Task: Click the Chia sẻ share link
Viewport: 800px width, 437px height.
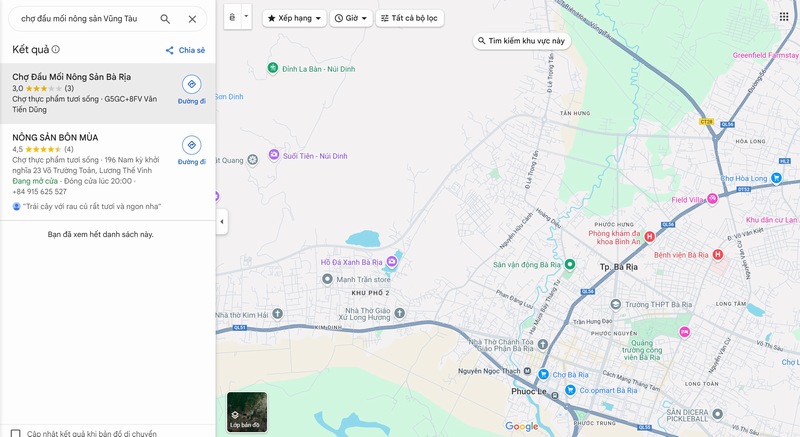Action: pos(185,50)
